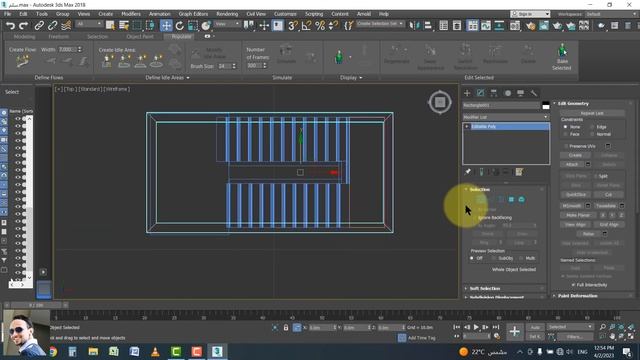Open the Sign In dropdown
Screen dimensions: 640x360
coord(530,14)
